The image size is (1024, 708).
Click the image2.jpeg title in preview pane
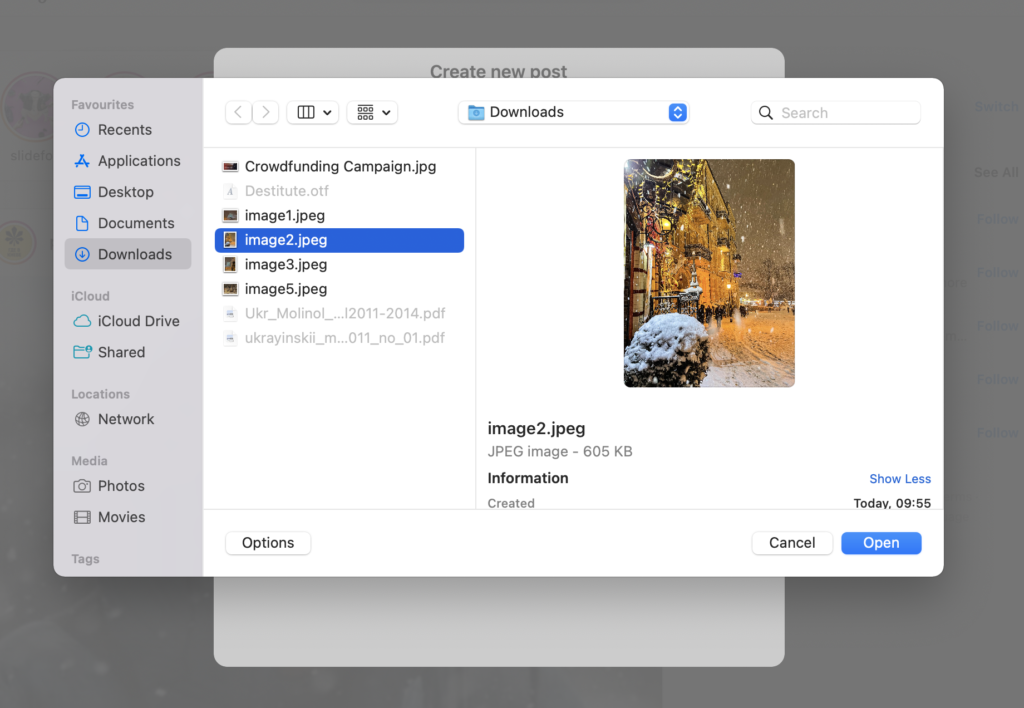[x=536, y=428]
